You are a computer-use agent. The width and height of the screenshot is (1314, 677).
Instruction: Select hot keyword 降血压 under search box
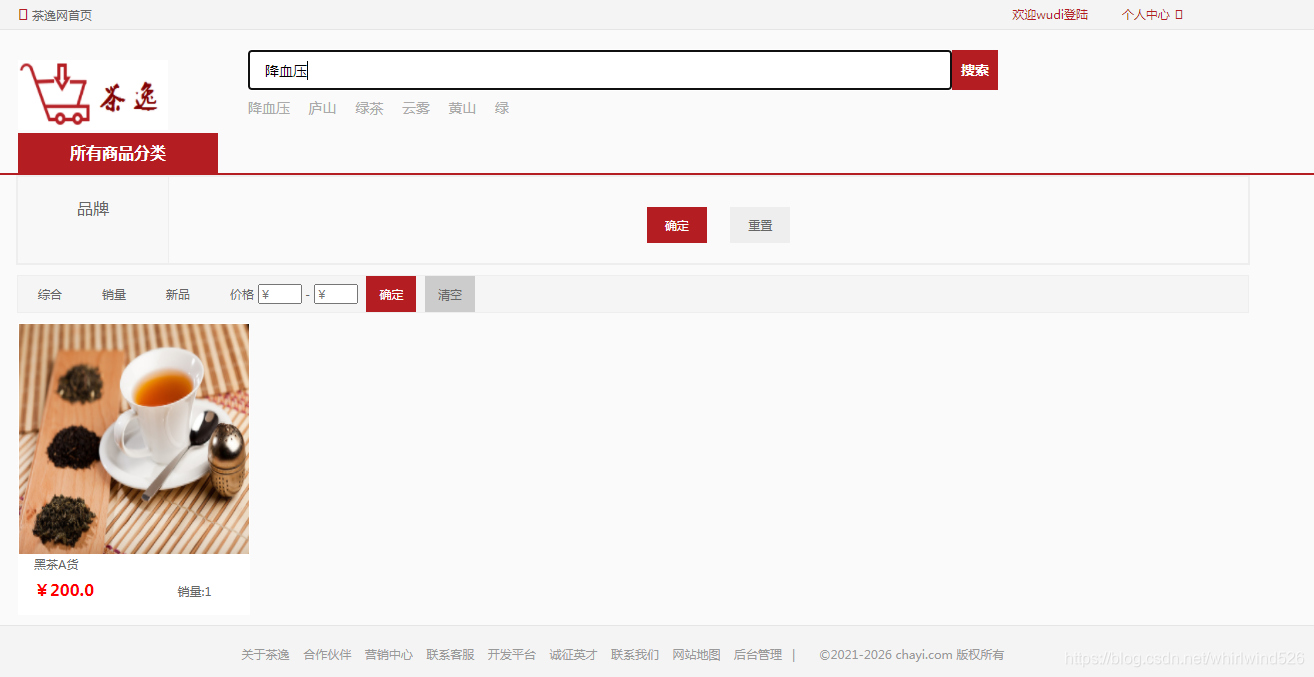coord(269,108)
